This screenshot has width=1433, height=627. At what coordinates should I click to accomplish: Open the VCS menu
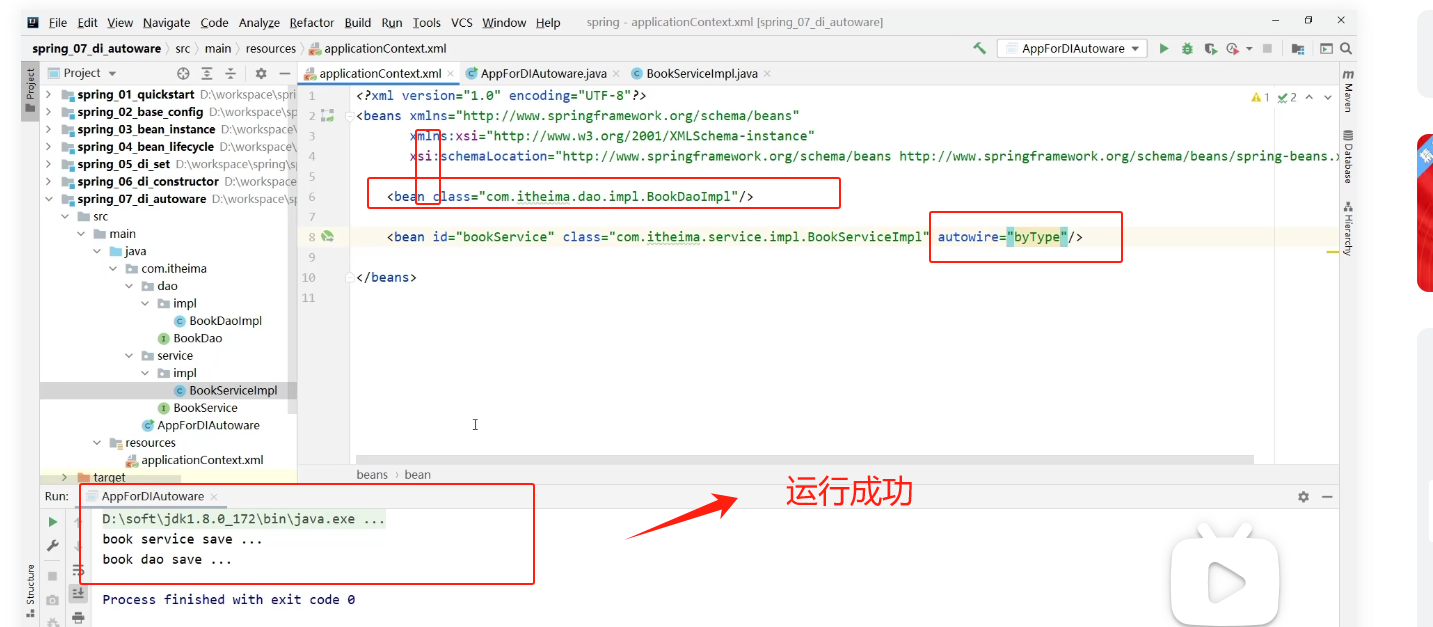462,22
